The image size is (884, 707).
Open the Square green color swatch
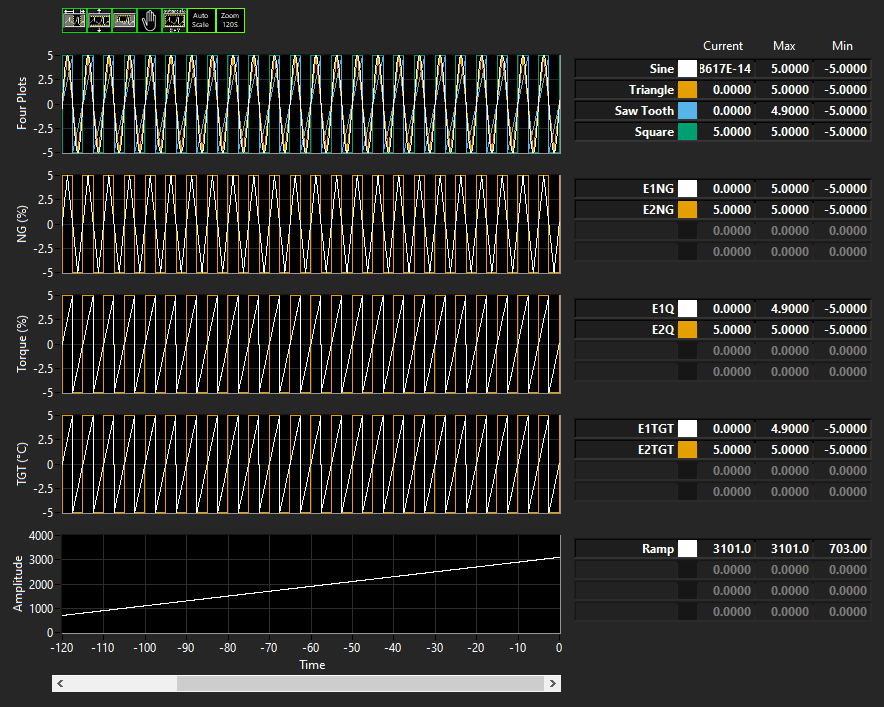click(687, 131)
